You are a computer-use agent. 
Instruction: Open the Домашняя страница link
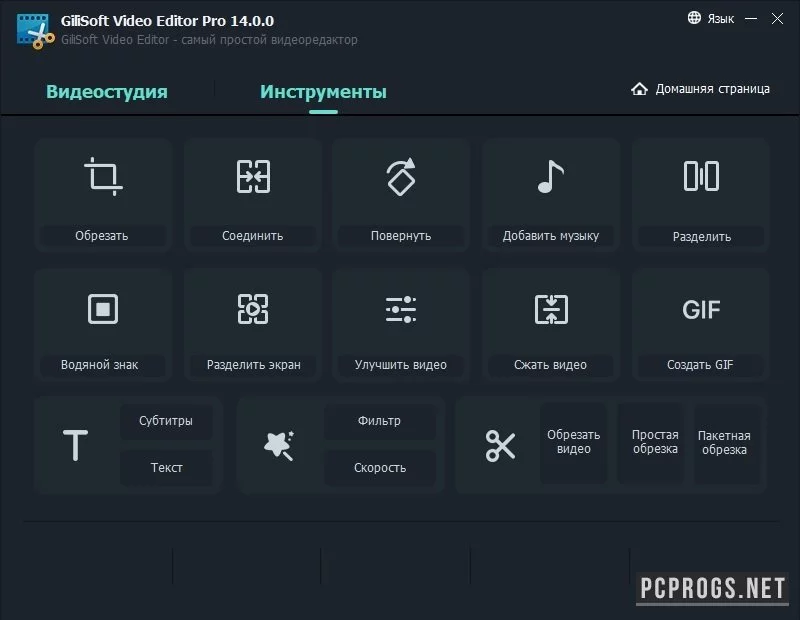pyautogui.click(x=712, y=89)
